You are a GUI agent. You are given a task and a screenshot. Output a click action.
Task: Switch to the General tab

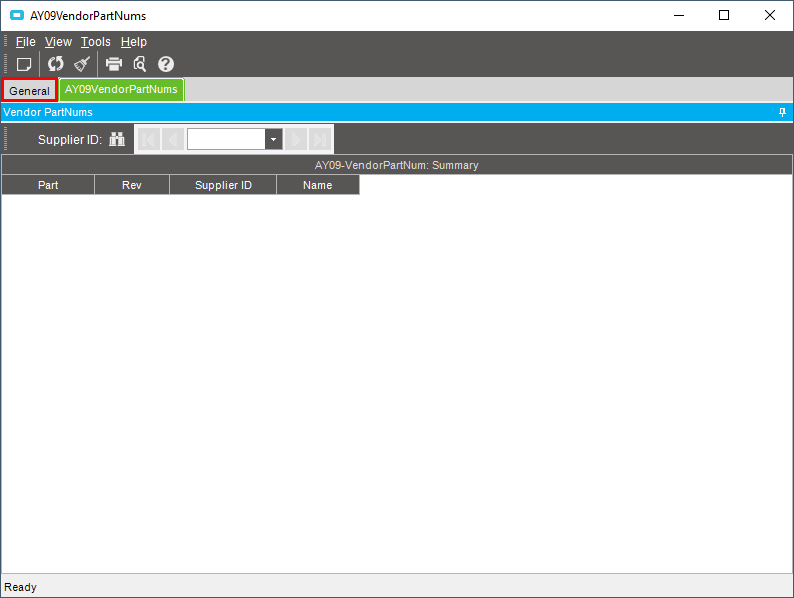click(29, 91)
